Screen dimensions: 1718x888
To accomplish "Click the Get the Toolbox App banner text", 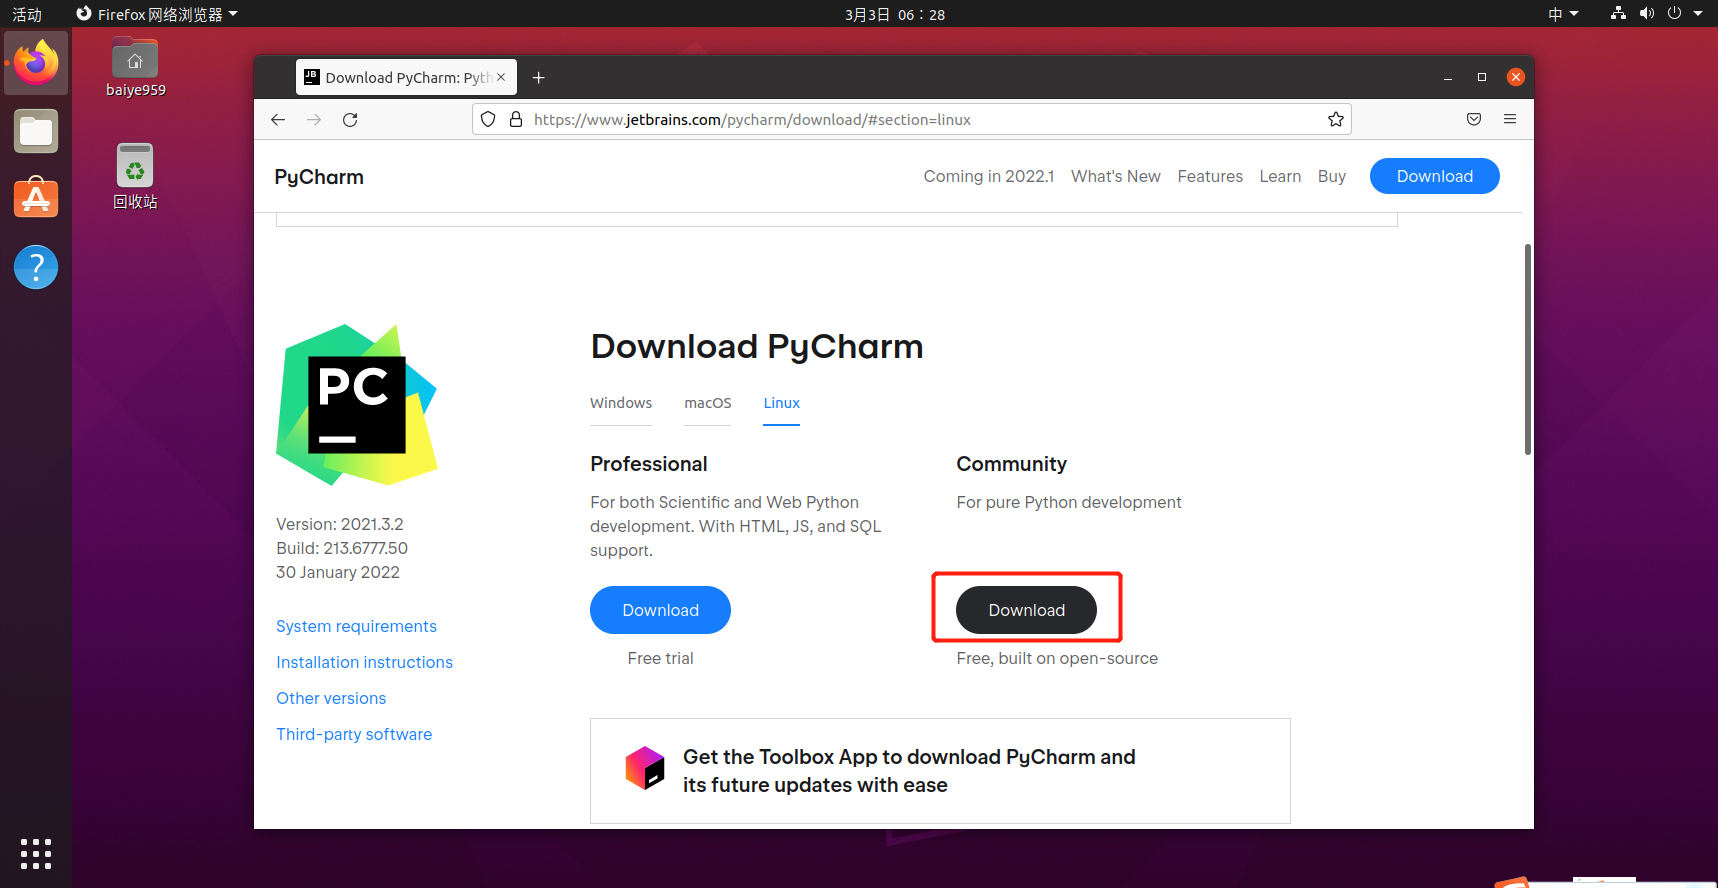I will (909, 771).
